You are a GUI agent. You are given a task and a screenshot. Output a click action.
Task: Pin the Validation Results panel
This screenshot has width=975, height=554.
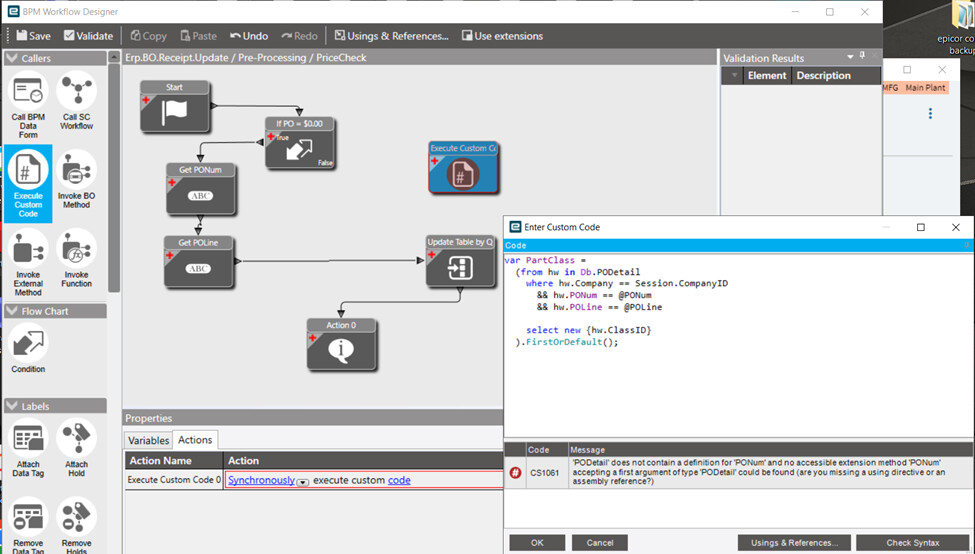[862, 56]
